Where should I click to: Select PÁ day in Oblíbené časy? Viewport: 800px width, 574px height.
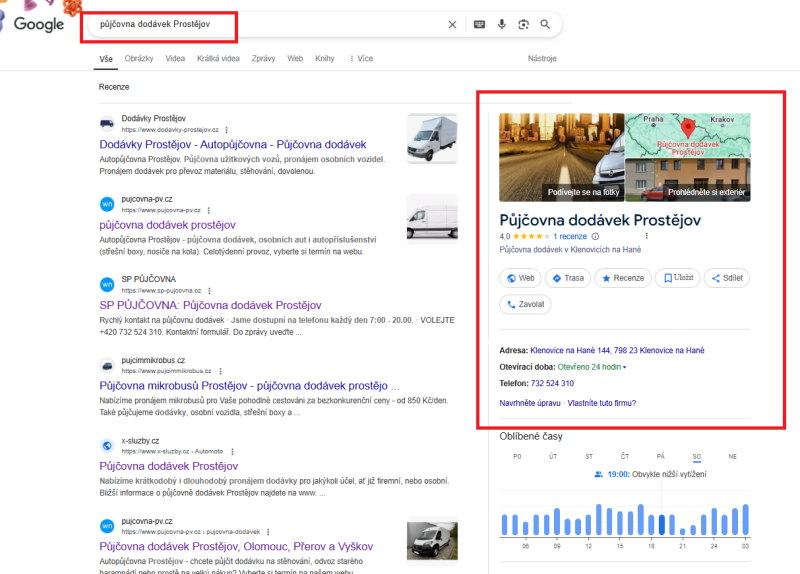(x=661, y=457)
